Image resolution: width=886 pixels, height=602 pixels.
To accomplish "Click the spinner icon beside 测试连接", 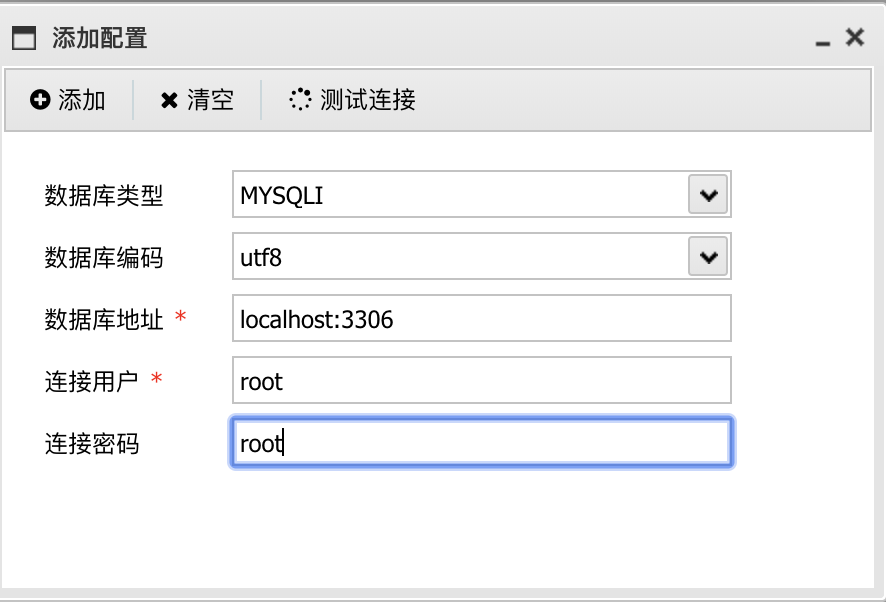I will click(x=298, y=100).
